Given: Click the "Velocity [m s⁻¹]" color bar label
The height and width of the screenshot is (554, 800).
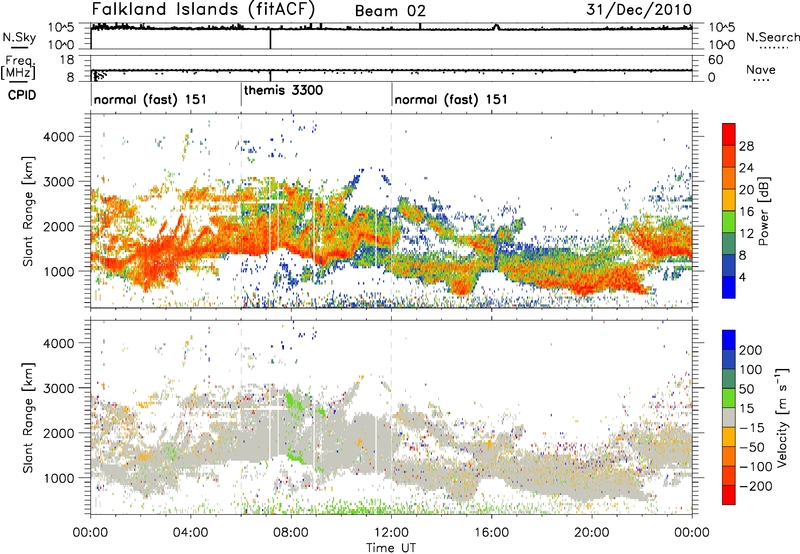Looking at the screenshot, I should pyautogui.click(x=781, y=417).
